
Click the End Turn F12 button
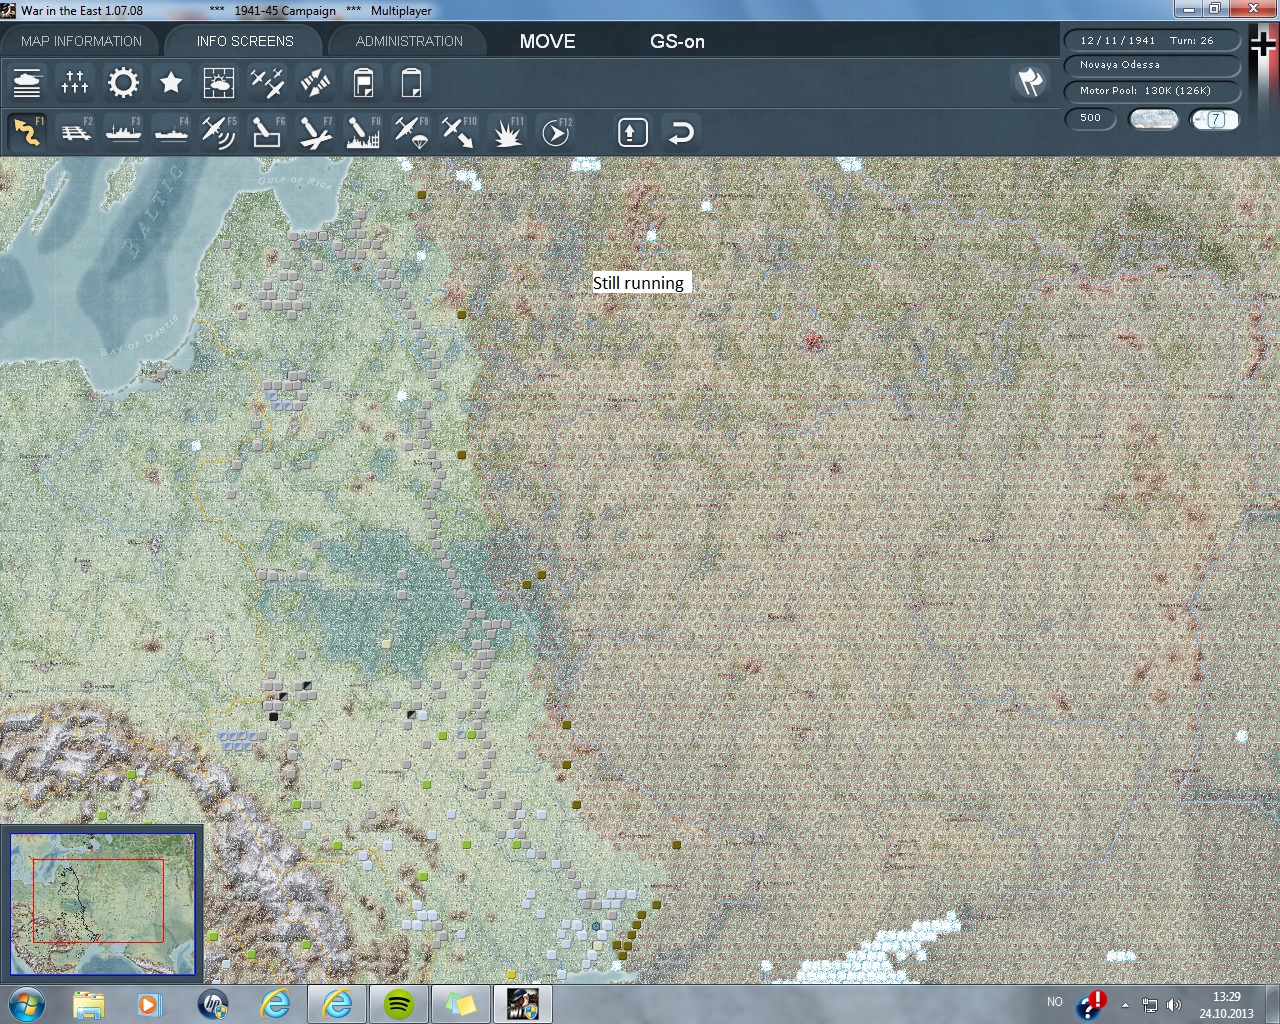[555, 132]
